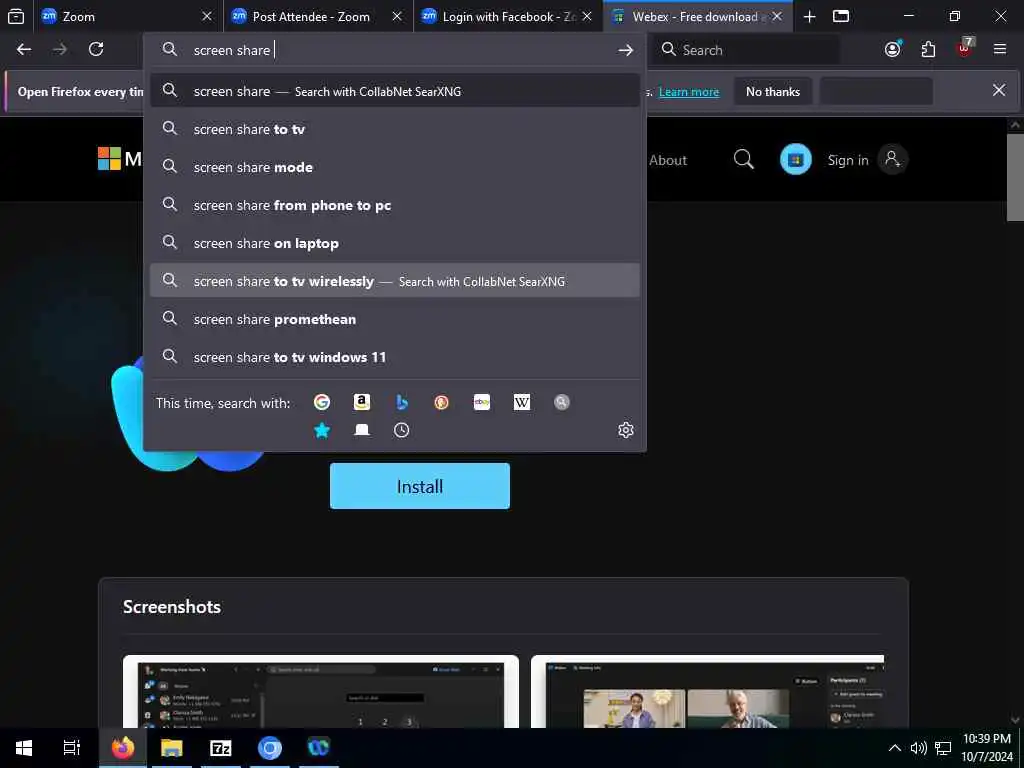
Task: Search with grey magnifier SearXNG engine icon
Action: [562, 402]
